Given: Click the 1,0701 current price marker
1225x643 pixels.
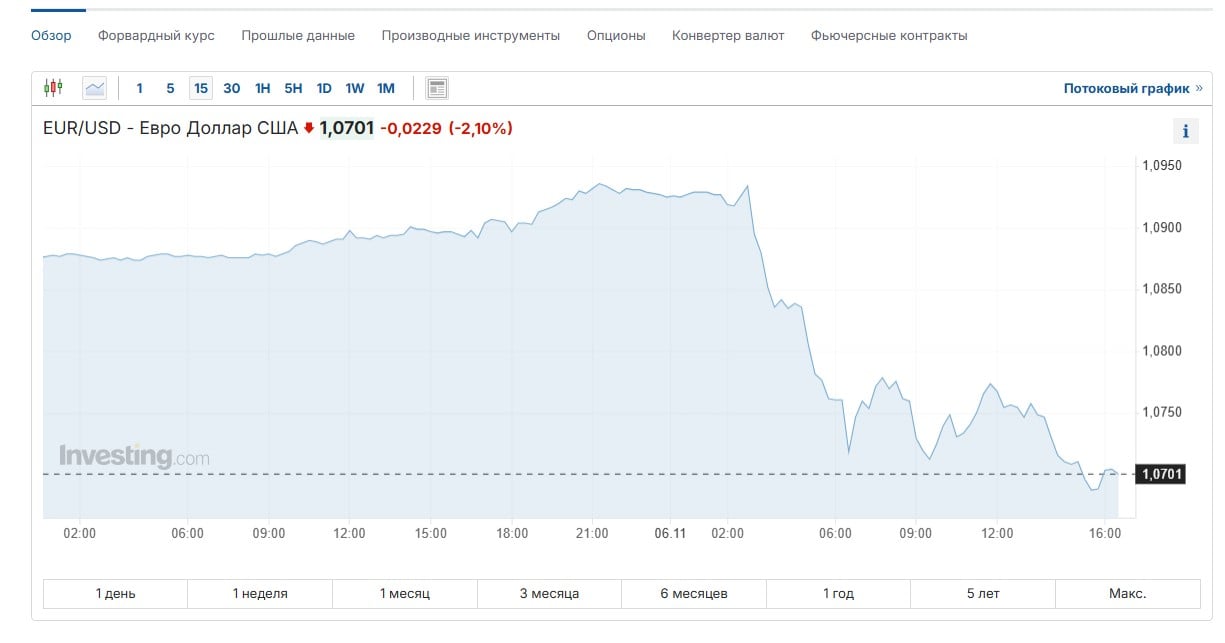Looking at the screenshot, I should (1160, 474).
